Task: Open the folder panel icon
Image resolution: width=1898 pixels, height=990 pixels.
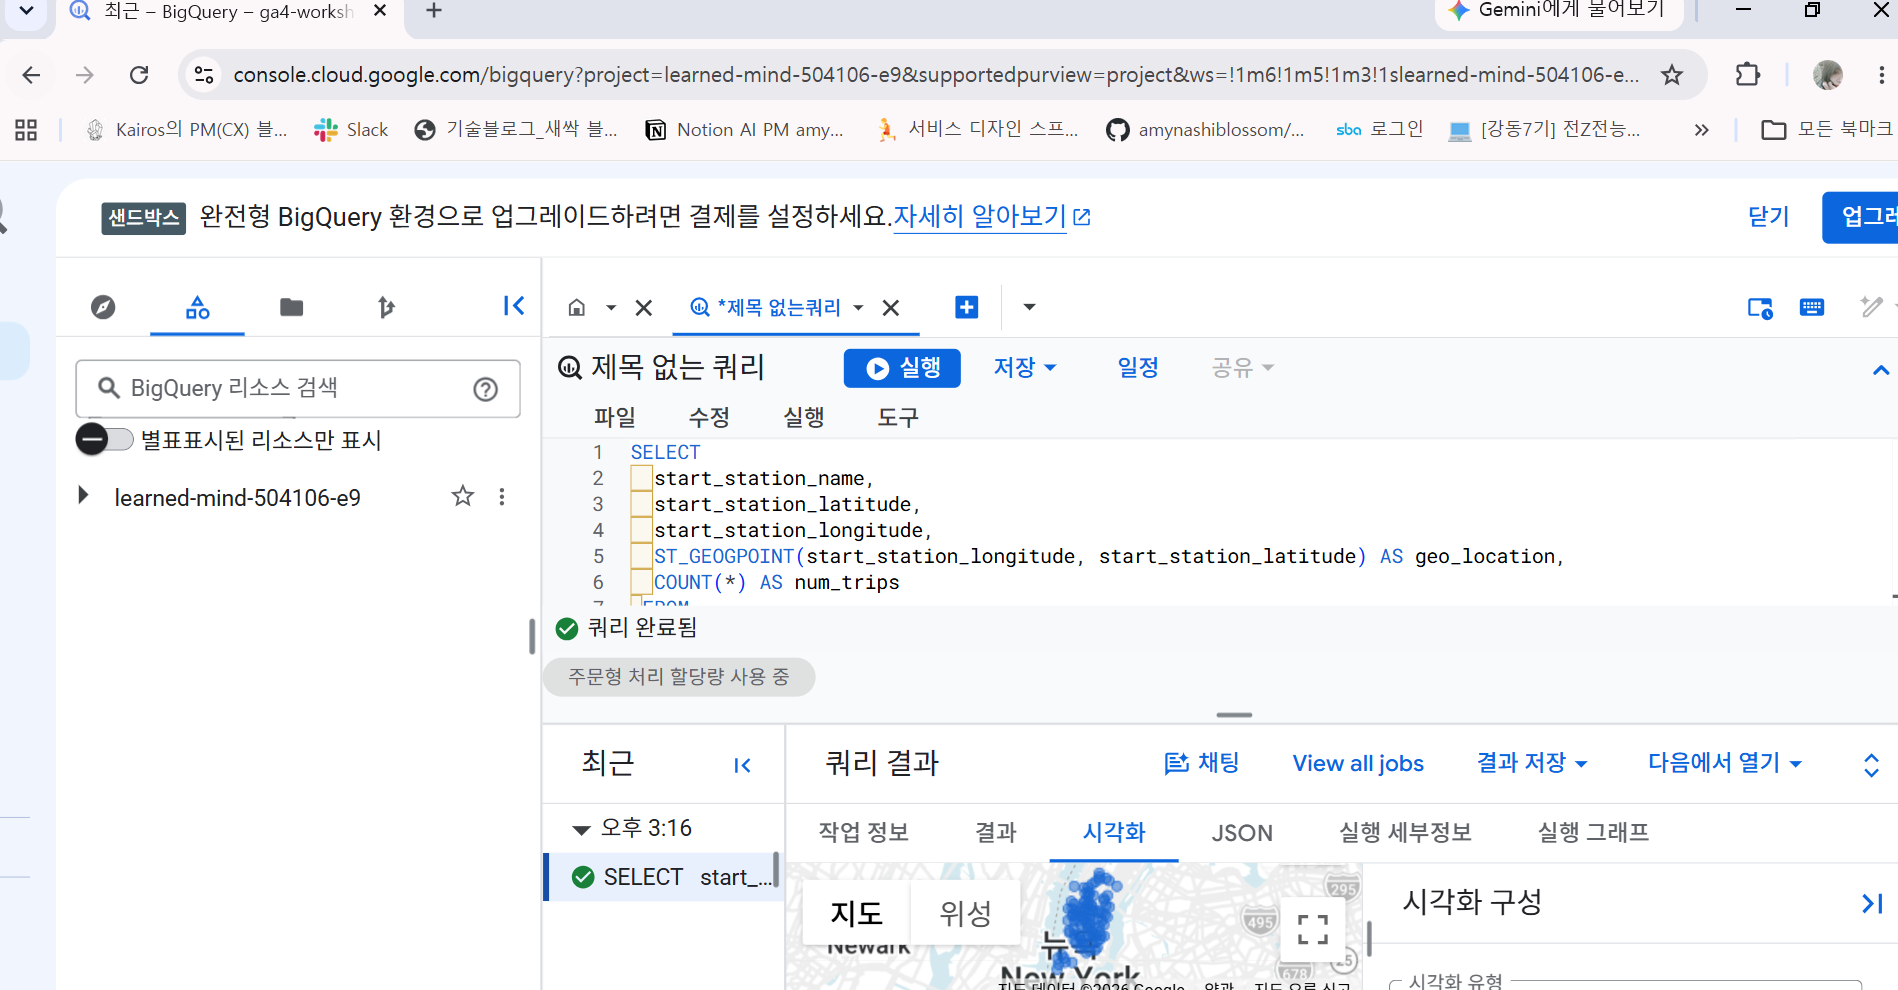Action: coord(292,307)
